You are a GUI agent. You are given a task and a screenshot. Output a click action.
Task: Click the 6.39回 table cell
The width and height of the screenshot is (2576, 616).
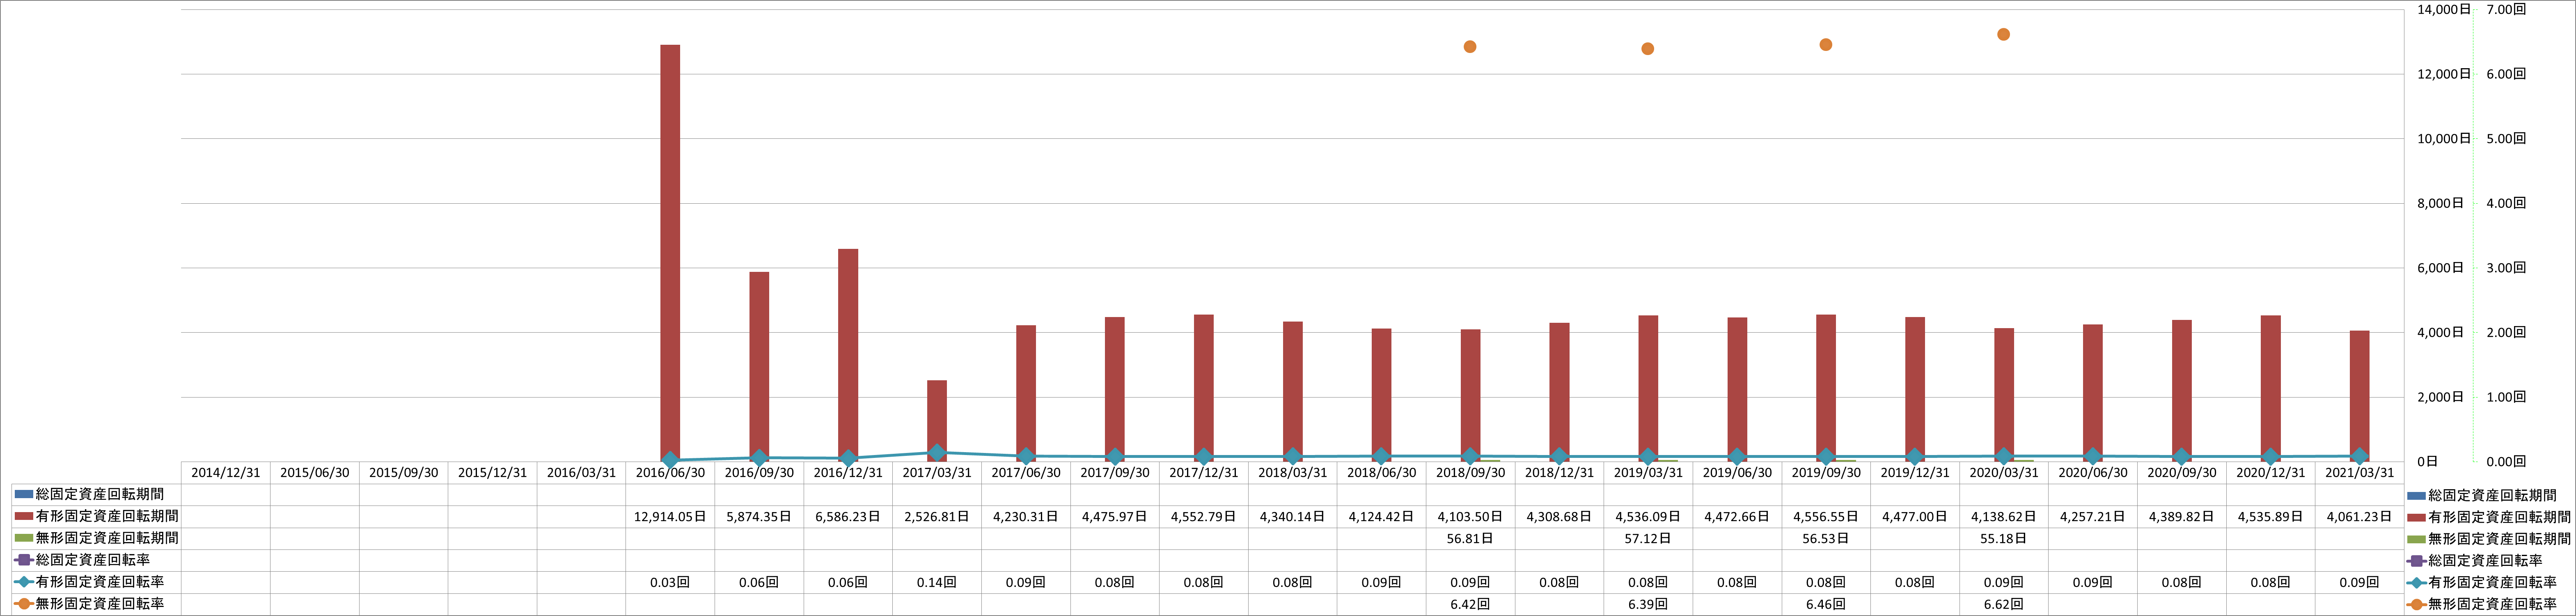[1648, 604]
